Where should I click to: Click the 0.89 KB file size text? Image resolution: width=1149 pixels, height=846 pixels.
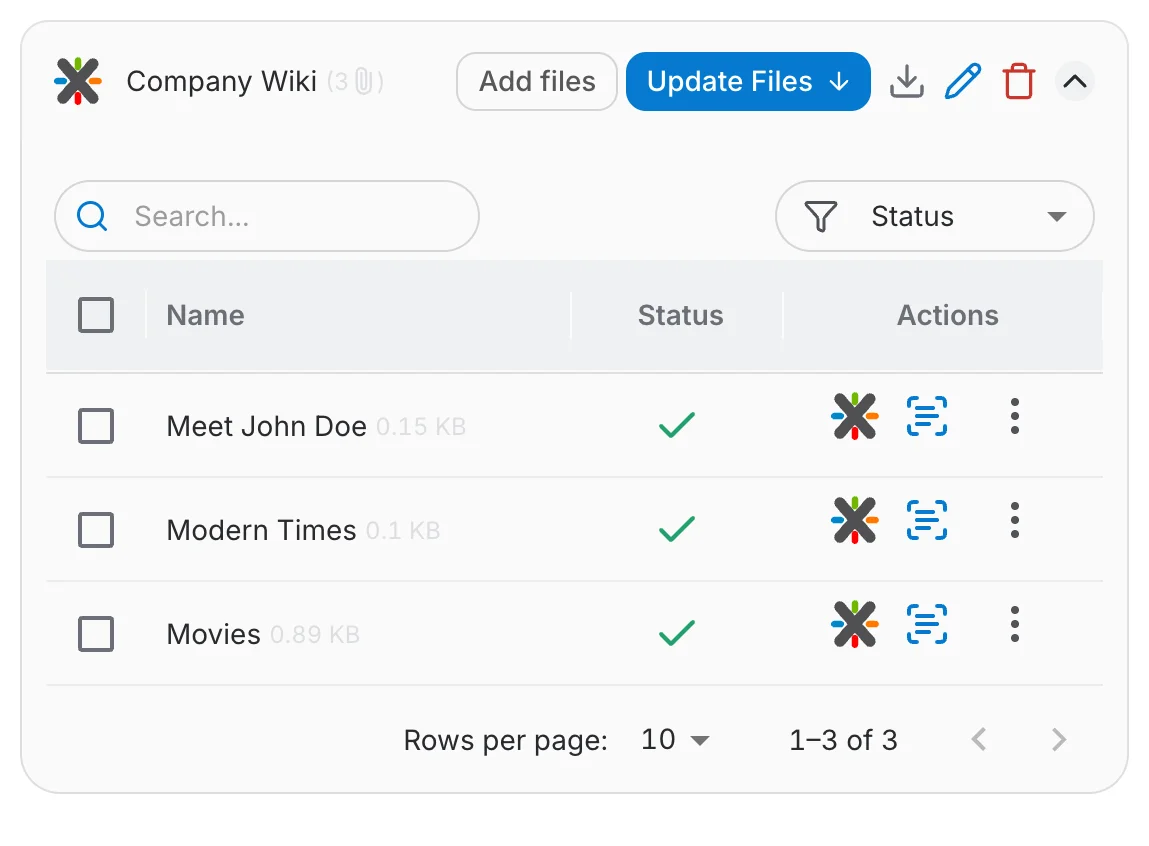314,635
